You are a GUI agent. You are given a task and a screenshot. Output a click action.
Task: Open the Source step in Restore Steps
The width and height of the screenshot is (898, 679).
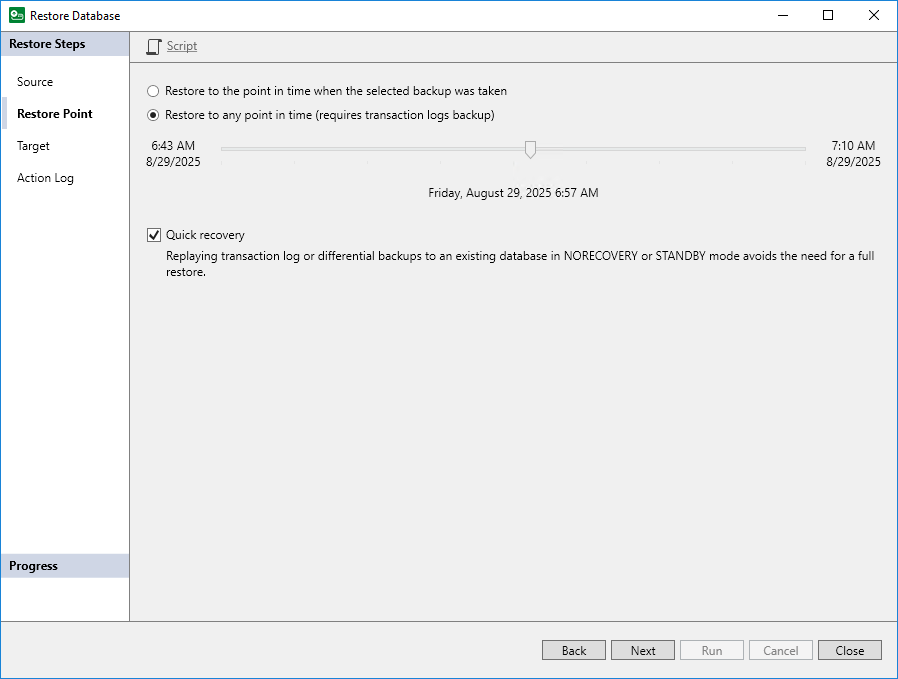click(33, 81)
